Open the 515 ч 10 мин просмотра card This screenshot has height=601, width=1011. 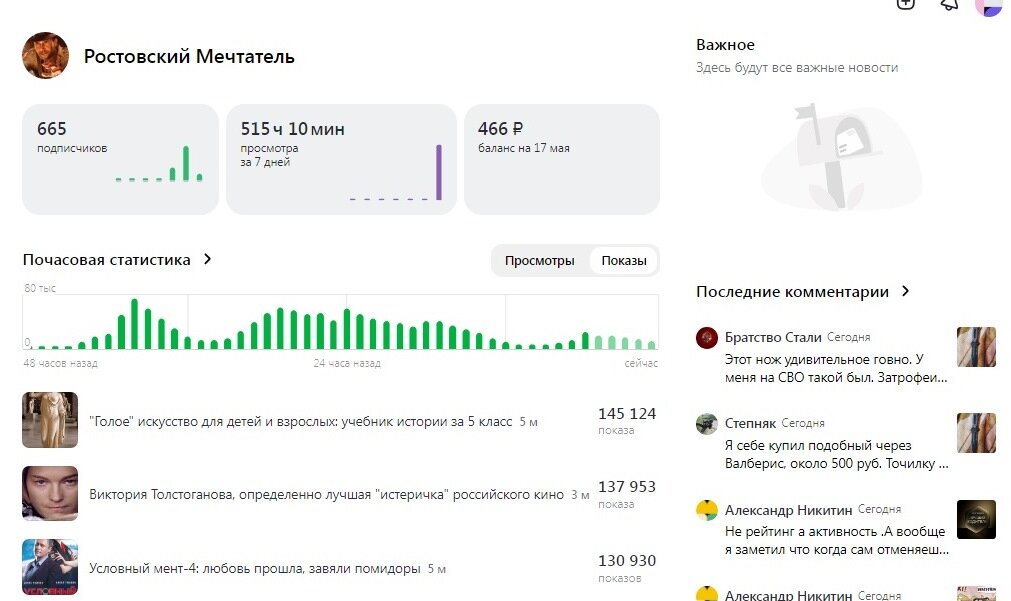coord(341,159)
